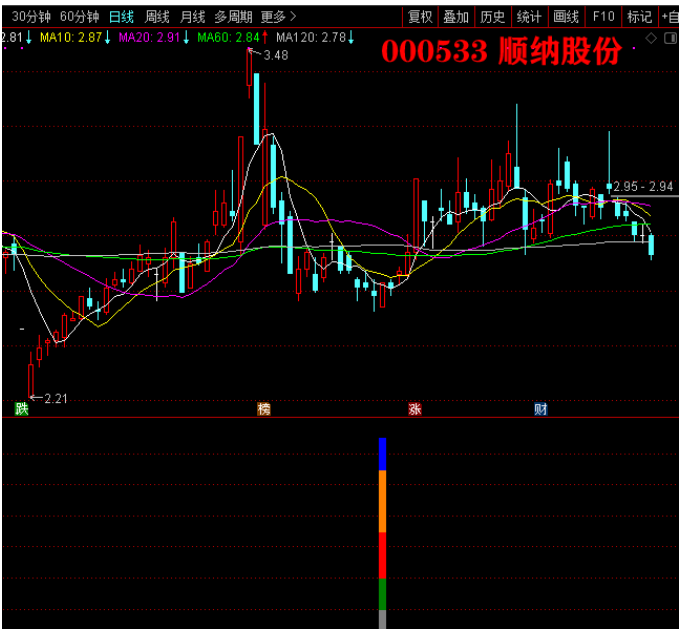Switch to the 30分钟 period tab

(x=31, y=17)
